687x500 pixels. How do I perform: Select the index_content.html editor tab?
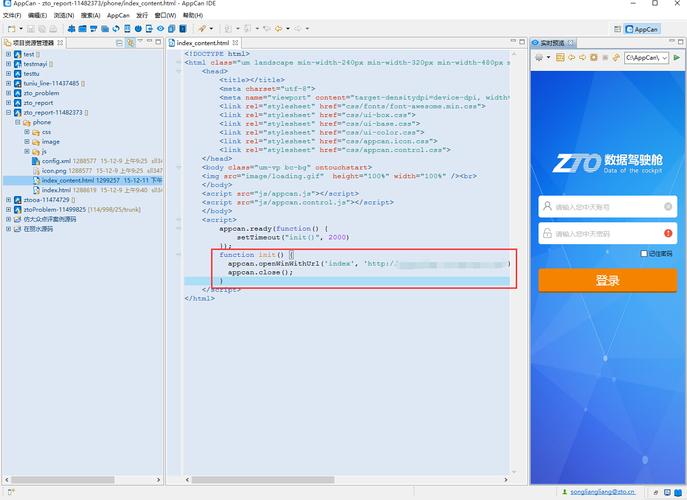point(203,43)
